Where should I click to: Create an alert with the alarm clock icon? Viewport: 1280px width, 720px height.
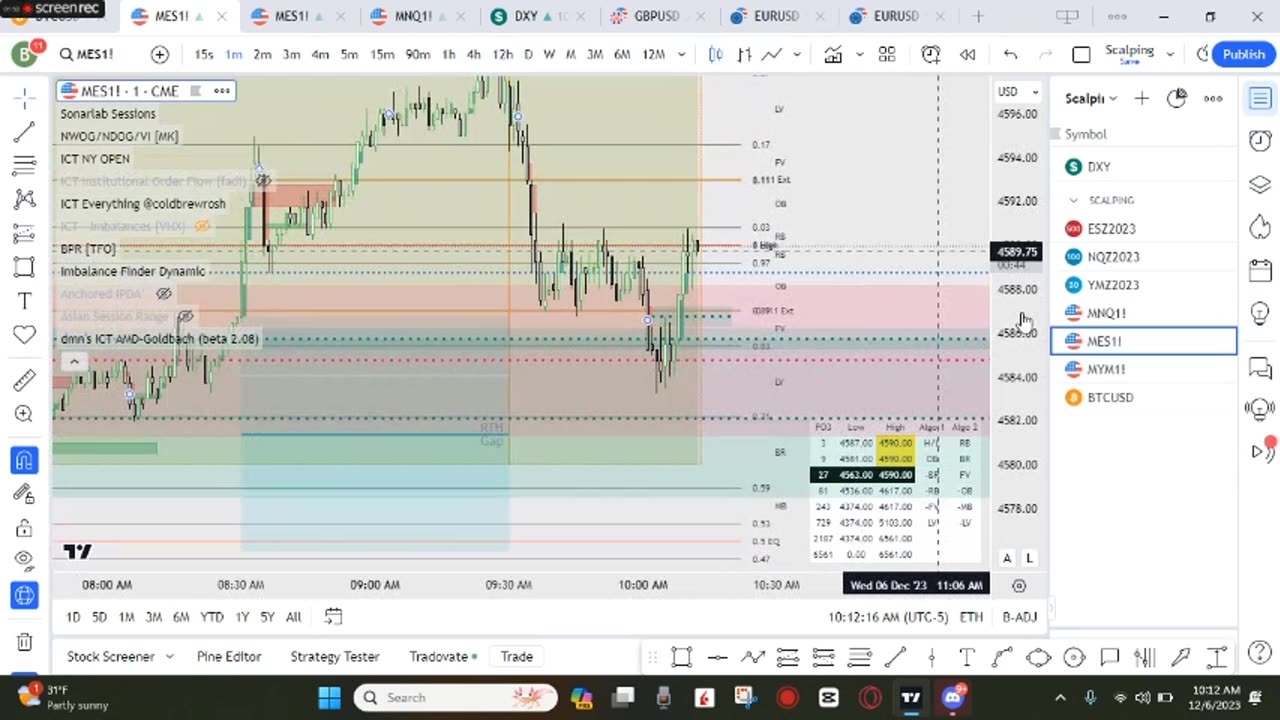click(x=931, y=54)
